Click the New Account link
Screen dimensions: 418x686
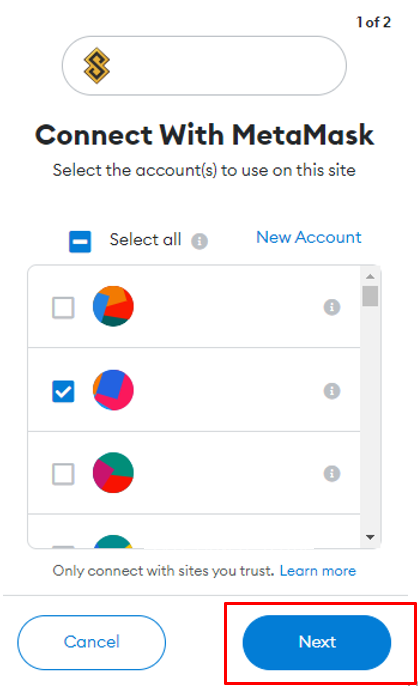(x=309, y=238)
